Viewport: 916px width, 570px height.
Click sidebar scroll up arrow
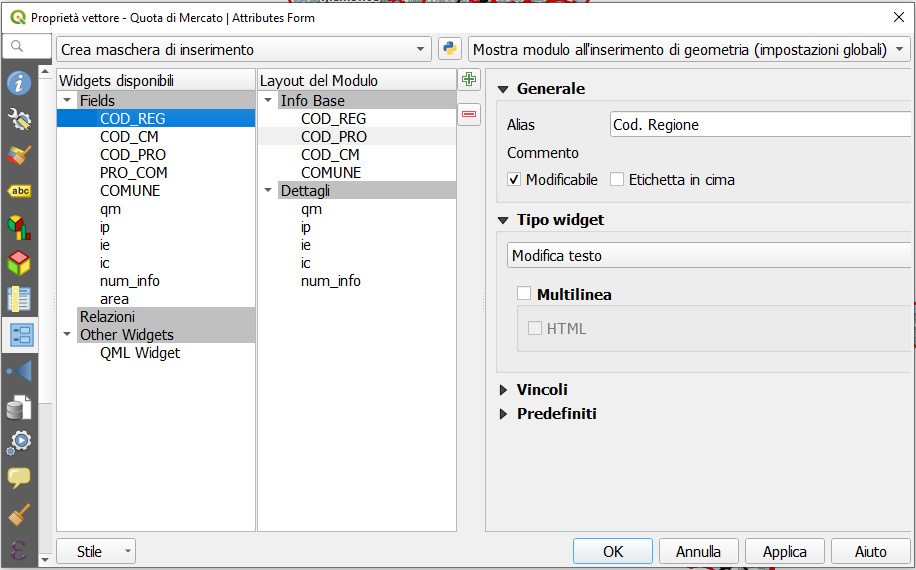tap(45, 72)
